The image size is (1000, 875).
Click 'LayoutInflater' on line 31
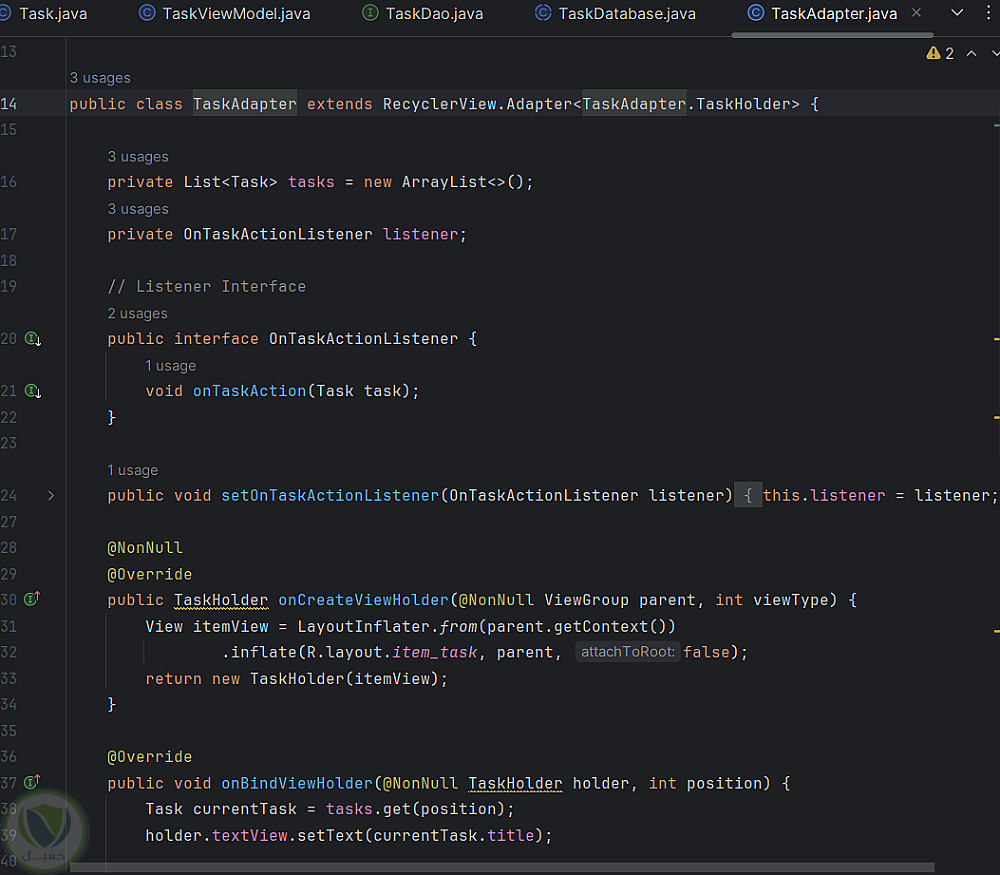[364, 626]
